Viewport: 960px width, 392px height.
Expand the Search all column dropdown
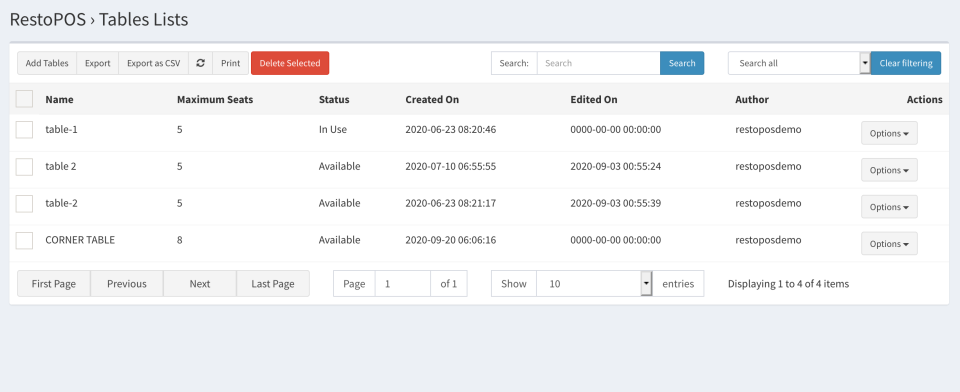click(x=799, y=63)
